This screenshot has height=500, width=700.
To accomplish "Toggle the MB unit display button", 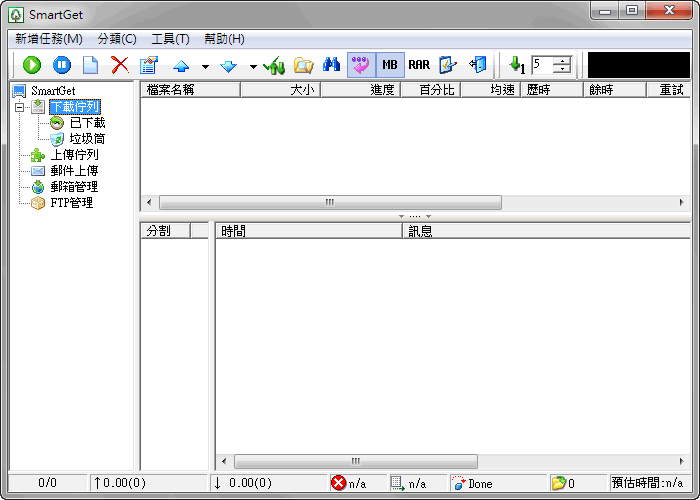I will [x=390, y=65].
